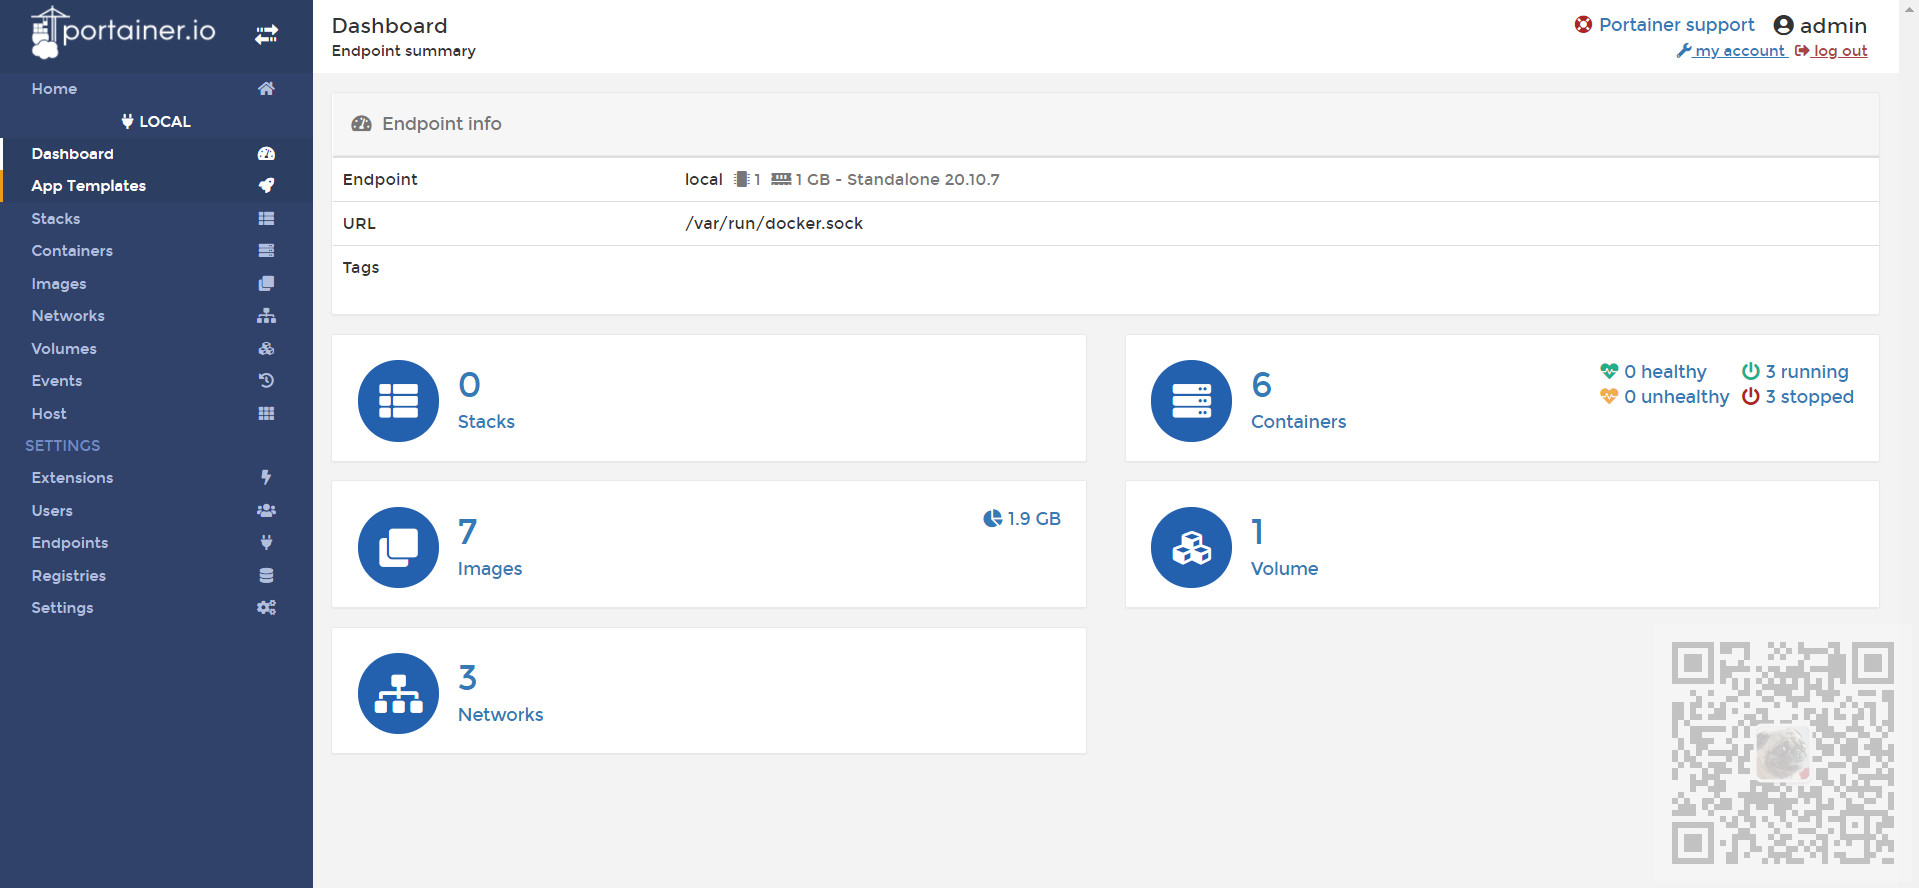
Task: Click the round Stacks tile icon
Action: pos(398,401)
